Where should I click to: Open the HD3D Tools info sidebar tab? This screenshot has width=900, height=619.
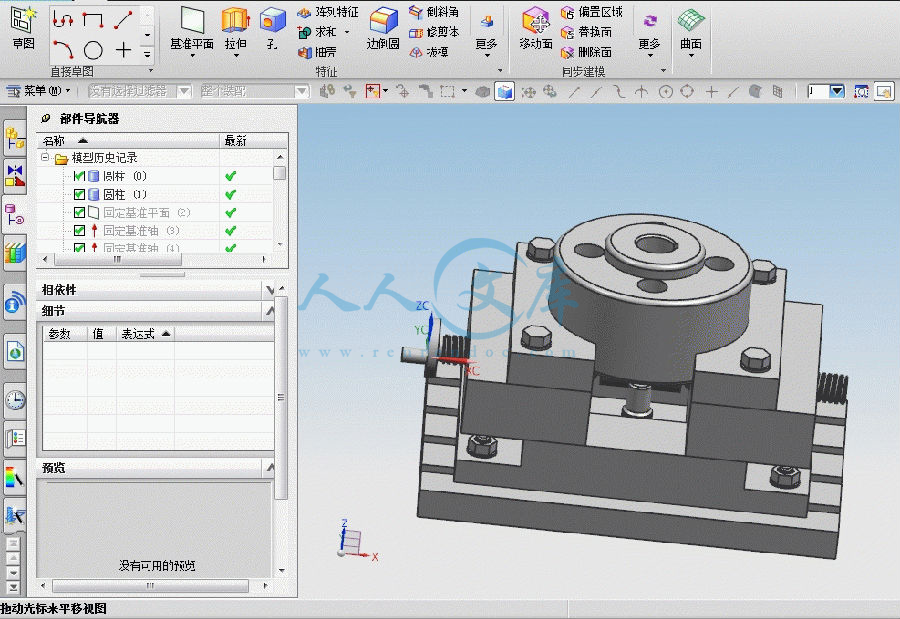(x=15, y=303)
